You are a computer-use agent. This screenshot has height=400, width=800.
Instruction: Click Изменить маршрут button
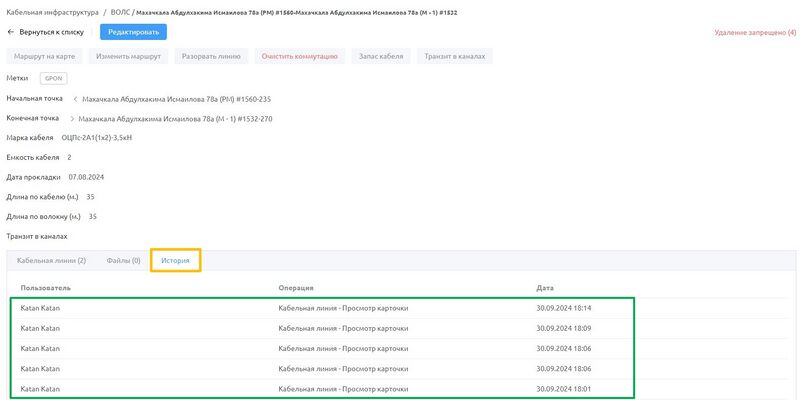pos(128,56)
